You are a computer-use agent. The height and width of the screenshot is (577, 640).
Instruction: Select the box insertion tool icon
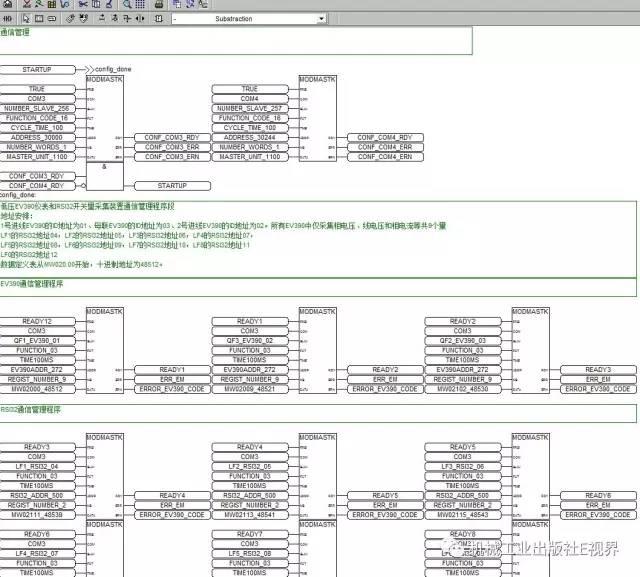[39, 19]
